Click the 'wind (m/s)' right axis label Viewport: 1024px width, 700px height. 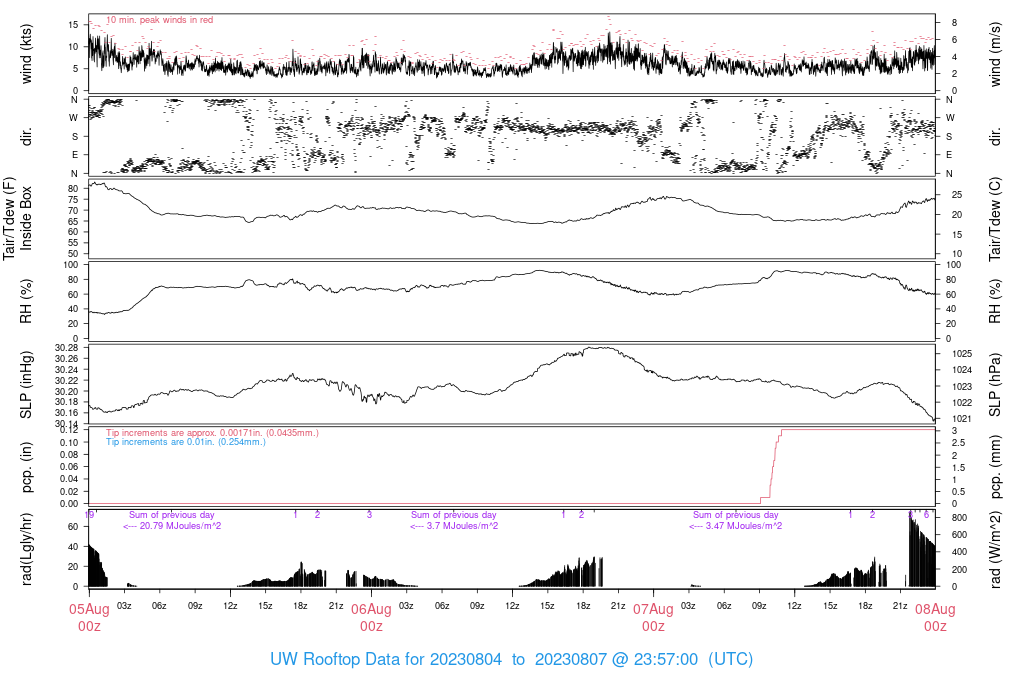995,54
